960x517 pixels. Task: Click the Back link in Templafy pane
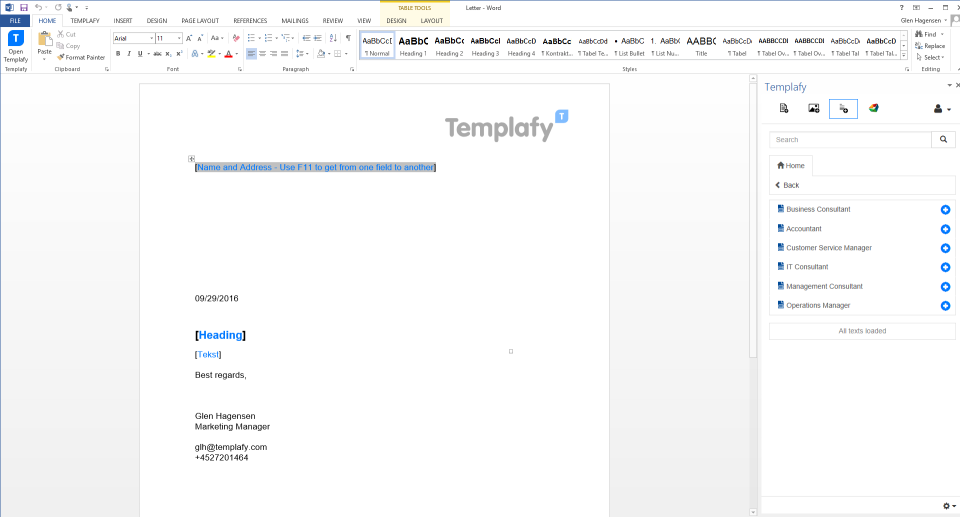(x=787, y=185)
